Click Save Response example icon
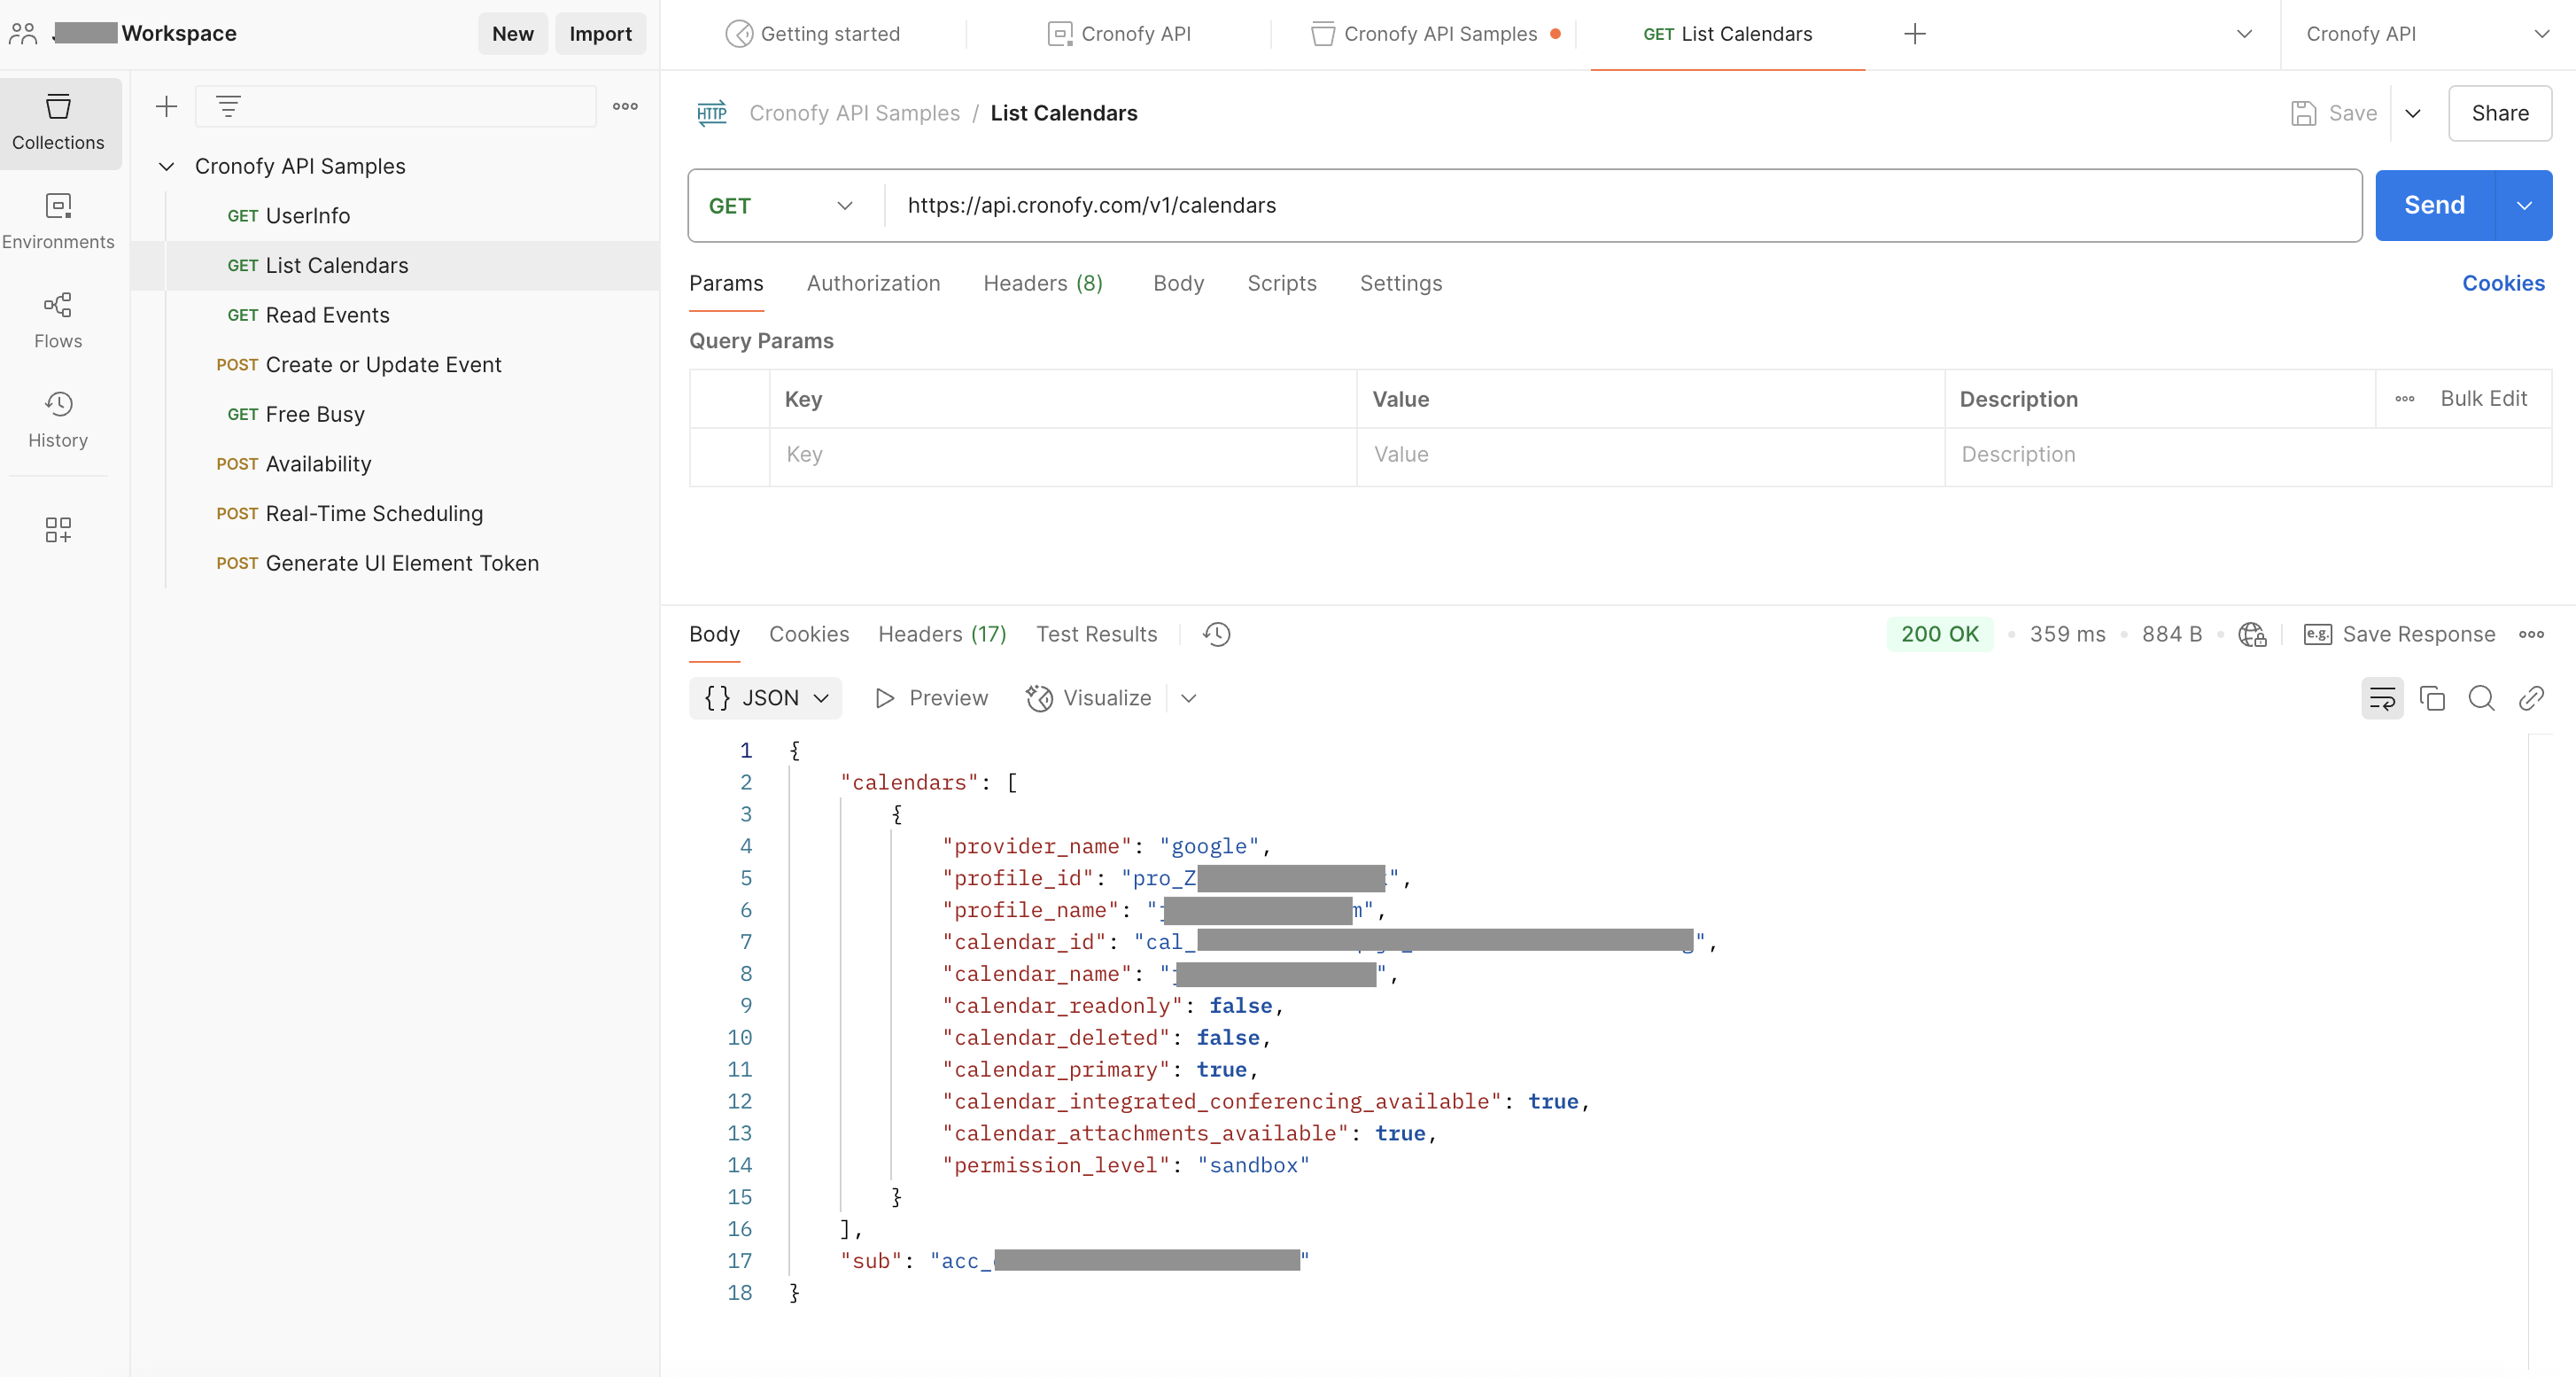This screenshot has height=1377, width=2576. click(x=2318, y=634)
